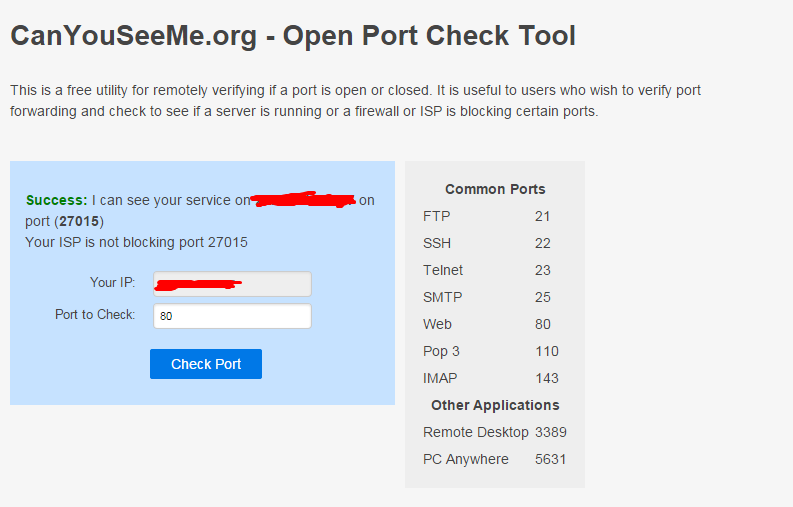Click the Your IP field

(x=232, y=284)
